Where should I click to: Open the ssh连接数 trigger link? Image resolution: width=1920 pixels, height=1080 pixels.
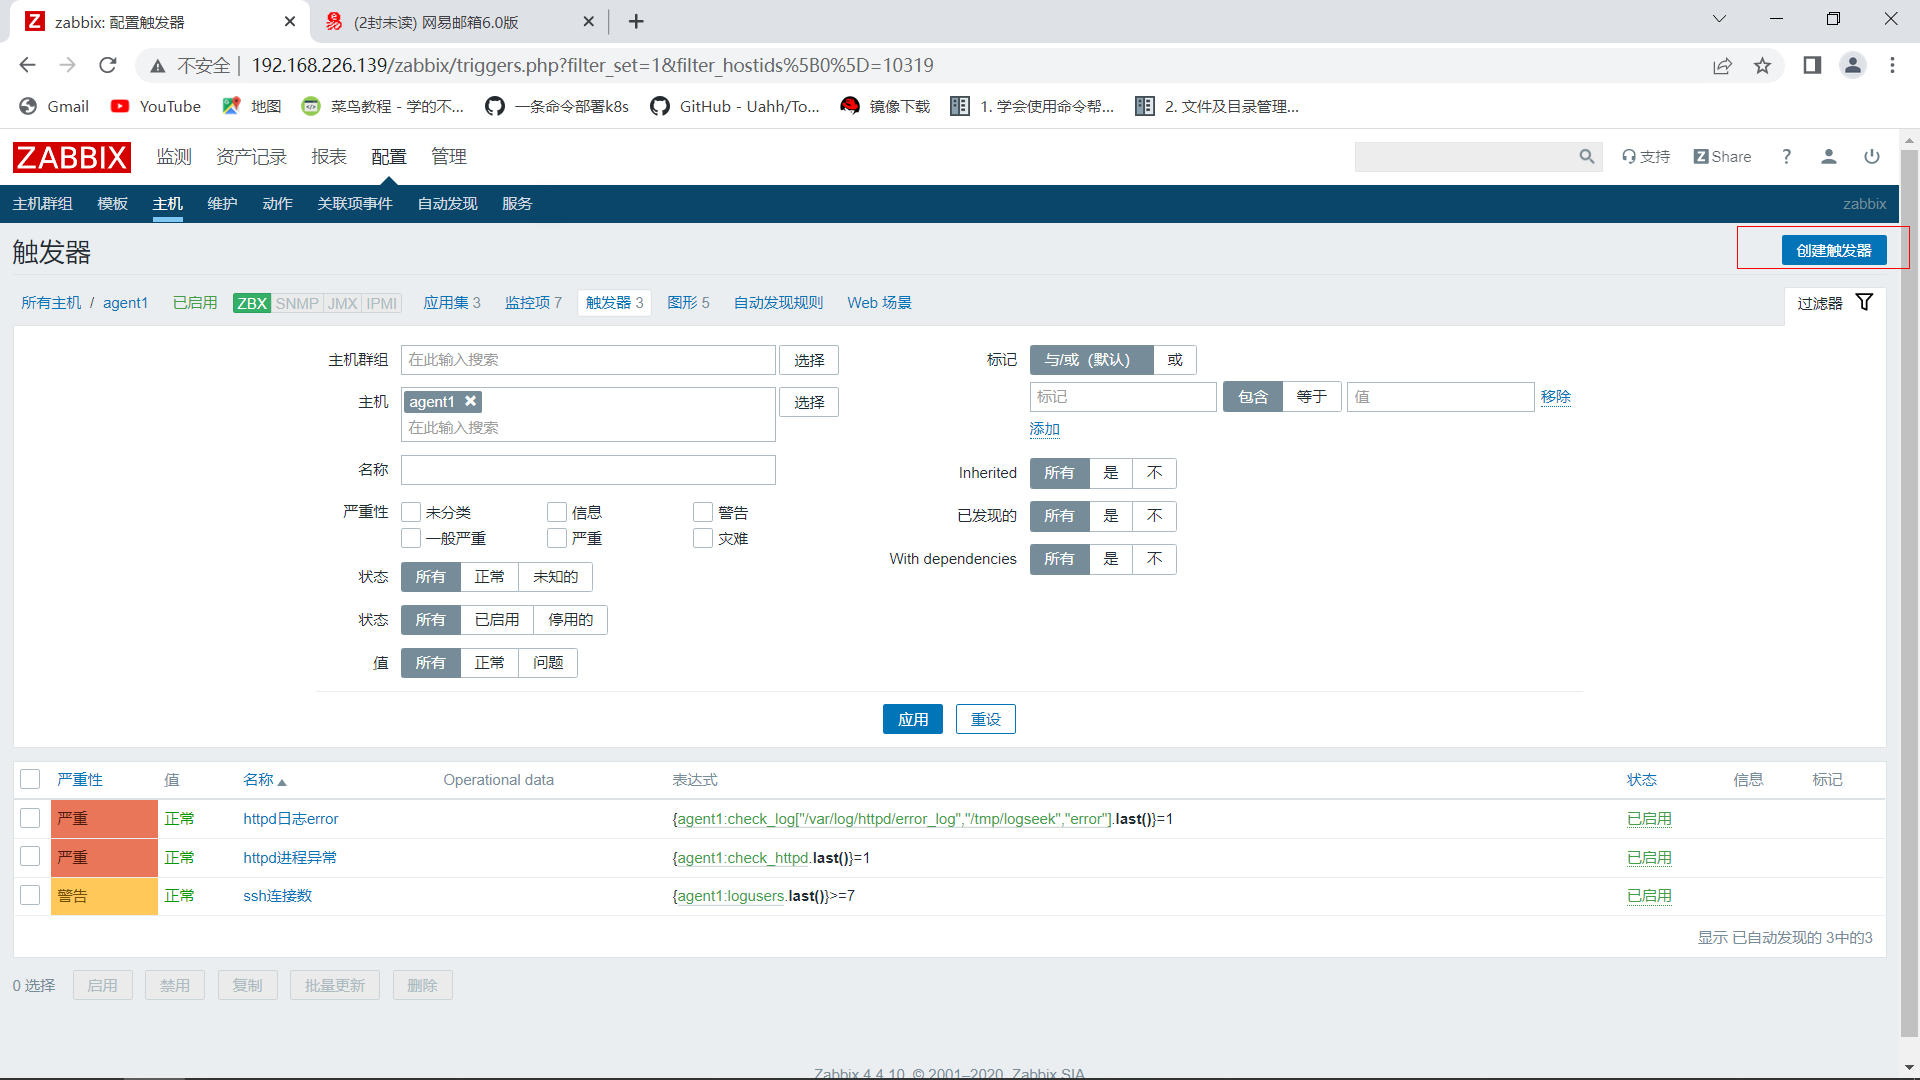tap(277, 896)
